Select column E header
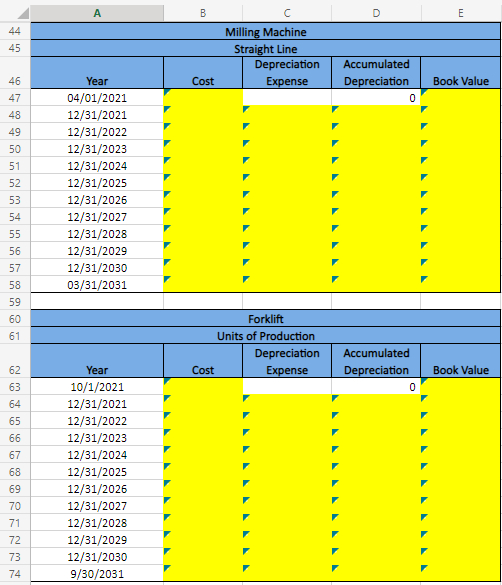The image size is (502, 585). 461,13
